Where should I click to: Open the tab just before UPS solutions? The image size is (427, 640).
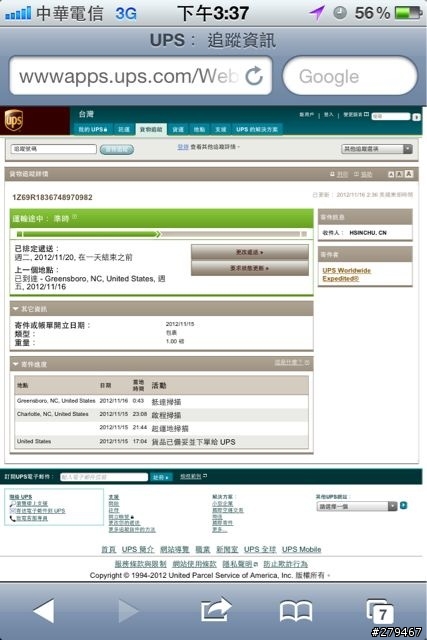click(220, 129)
